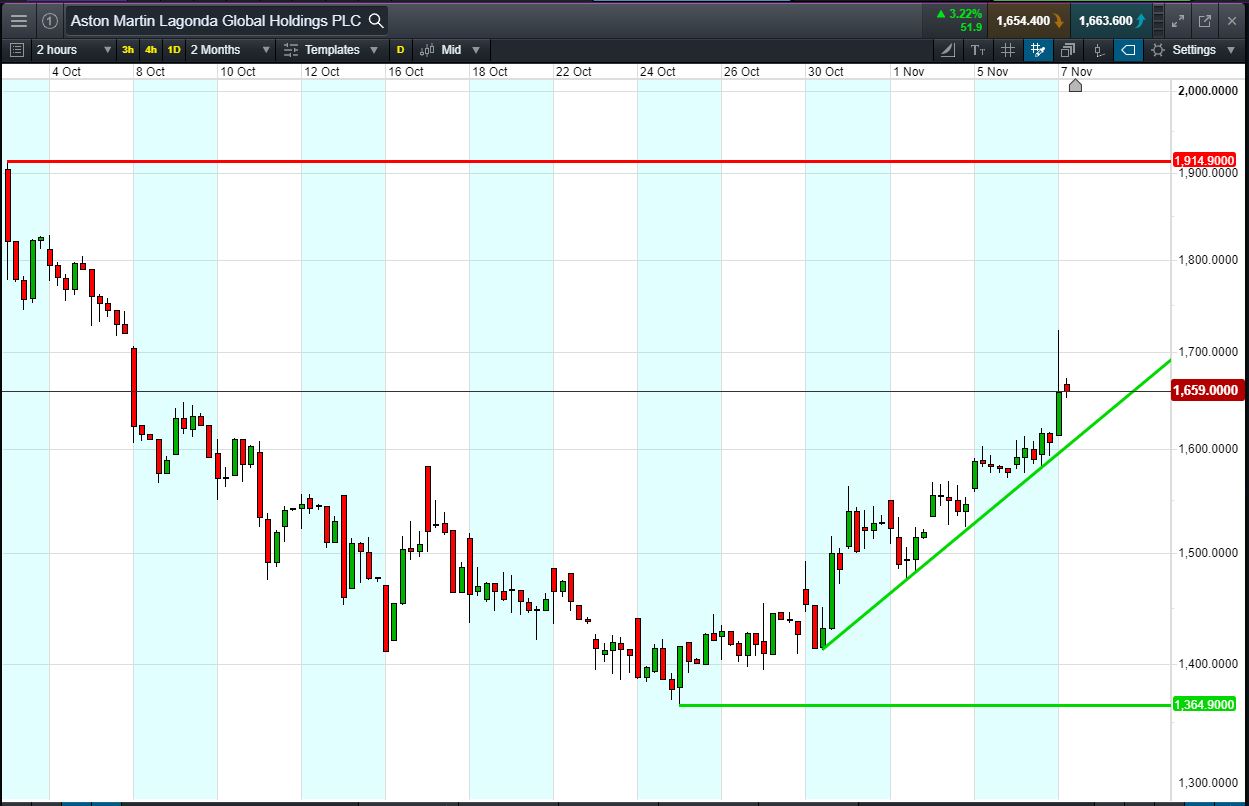This screenshot has width=1249, height=806.
Task: Click the grey marker below 7 Nov
Action: 1075,86
